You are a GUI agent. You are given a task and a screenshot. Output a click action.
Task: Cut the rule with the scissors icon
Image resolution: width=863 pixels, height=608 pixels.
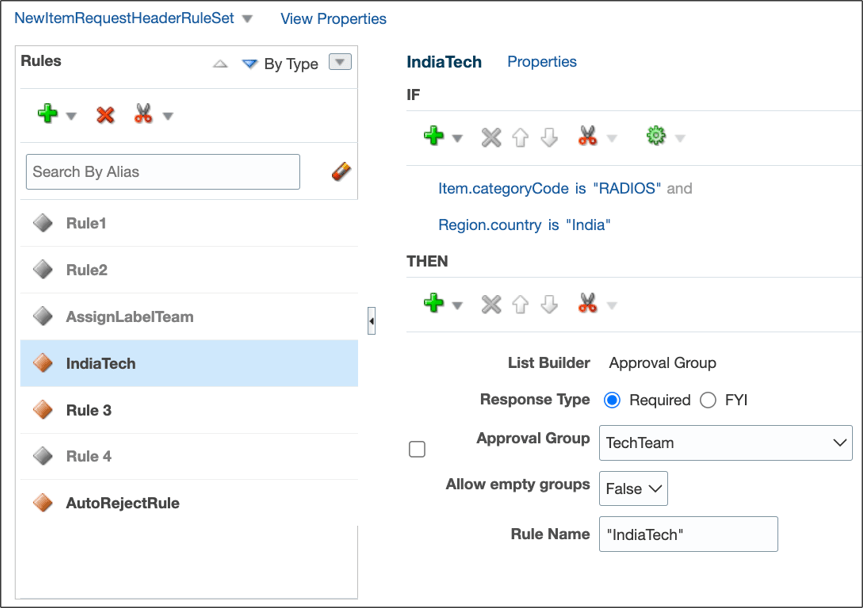click(x=143, y=115)
